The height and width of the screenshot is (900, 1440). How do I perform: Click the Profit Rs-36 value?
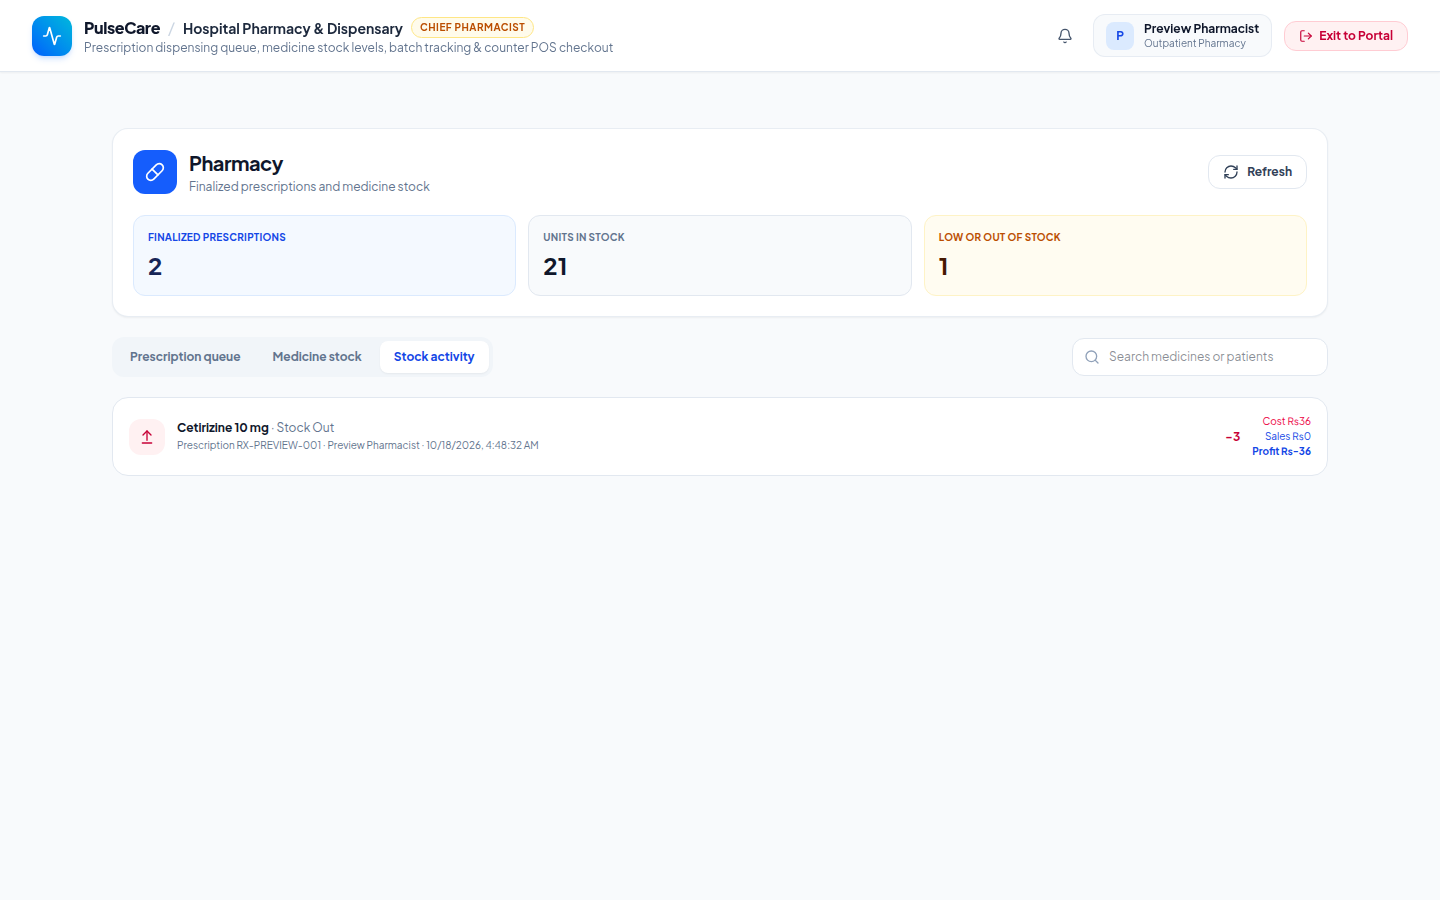[1282, 452]
